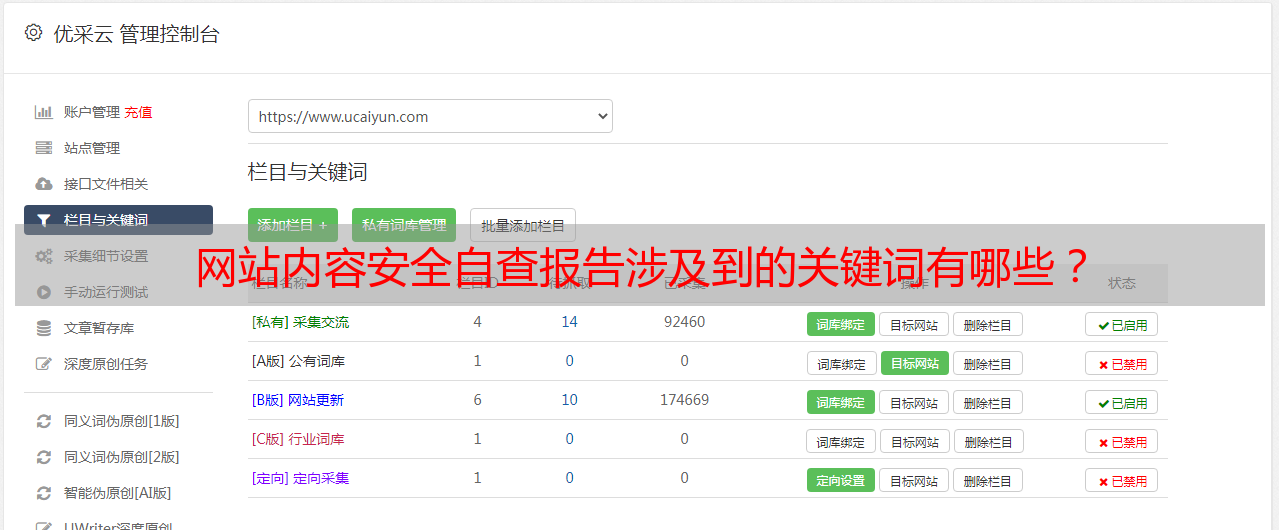Viewport: 1279px width, 530px height.
Task: Click the server icon for 站点管理
Action: (44, 148)
